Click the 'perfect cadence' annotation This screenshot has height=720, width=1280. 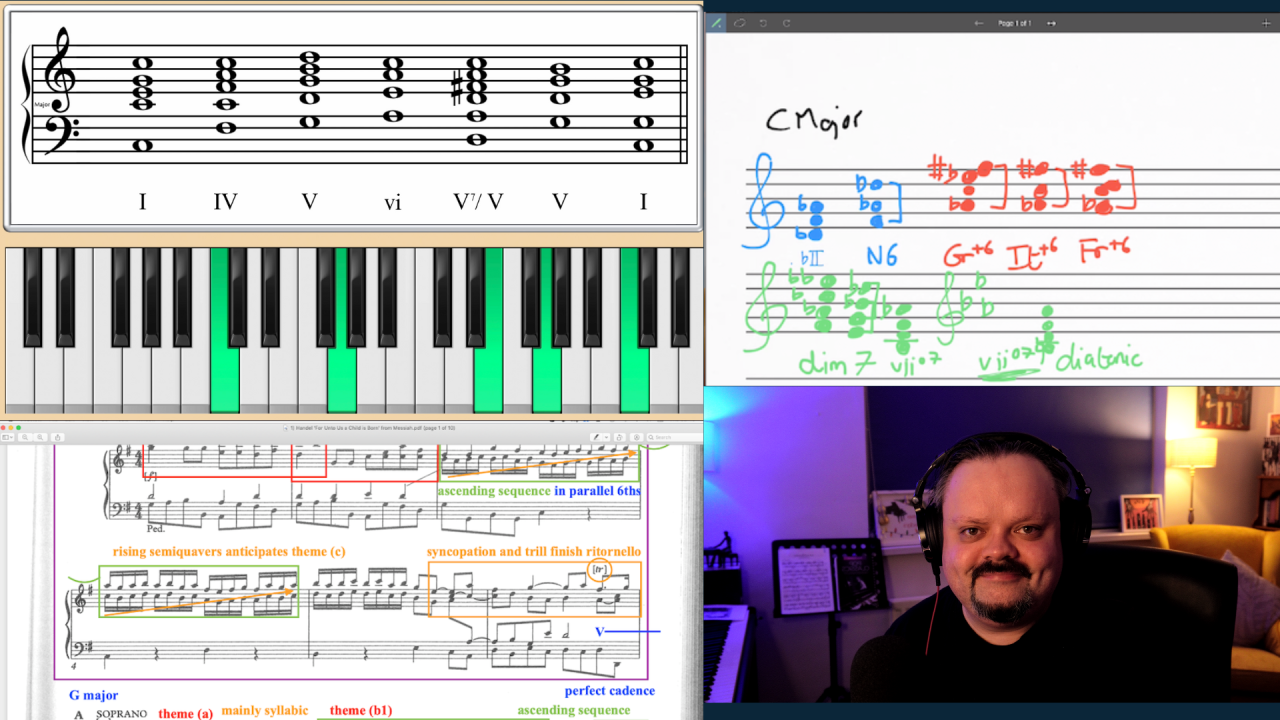[610, 691]
